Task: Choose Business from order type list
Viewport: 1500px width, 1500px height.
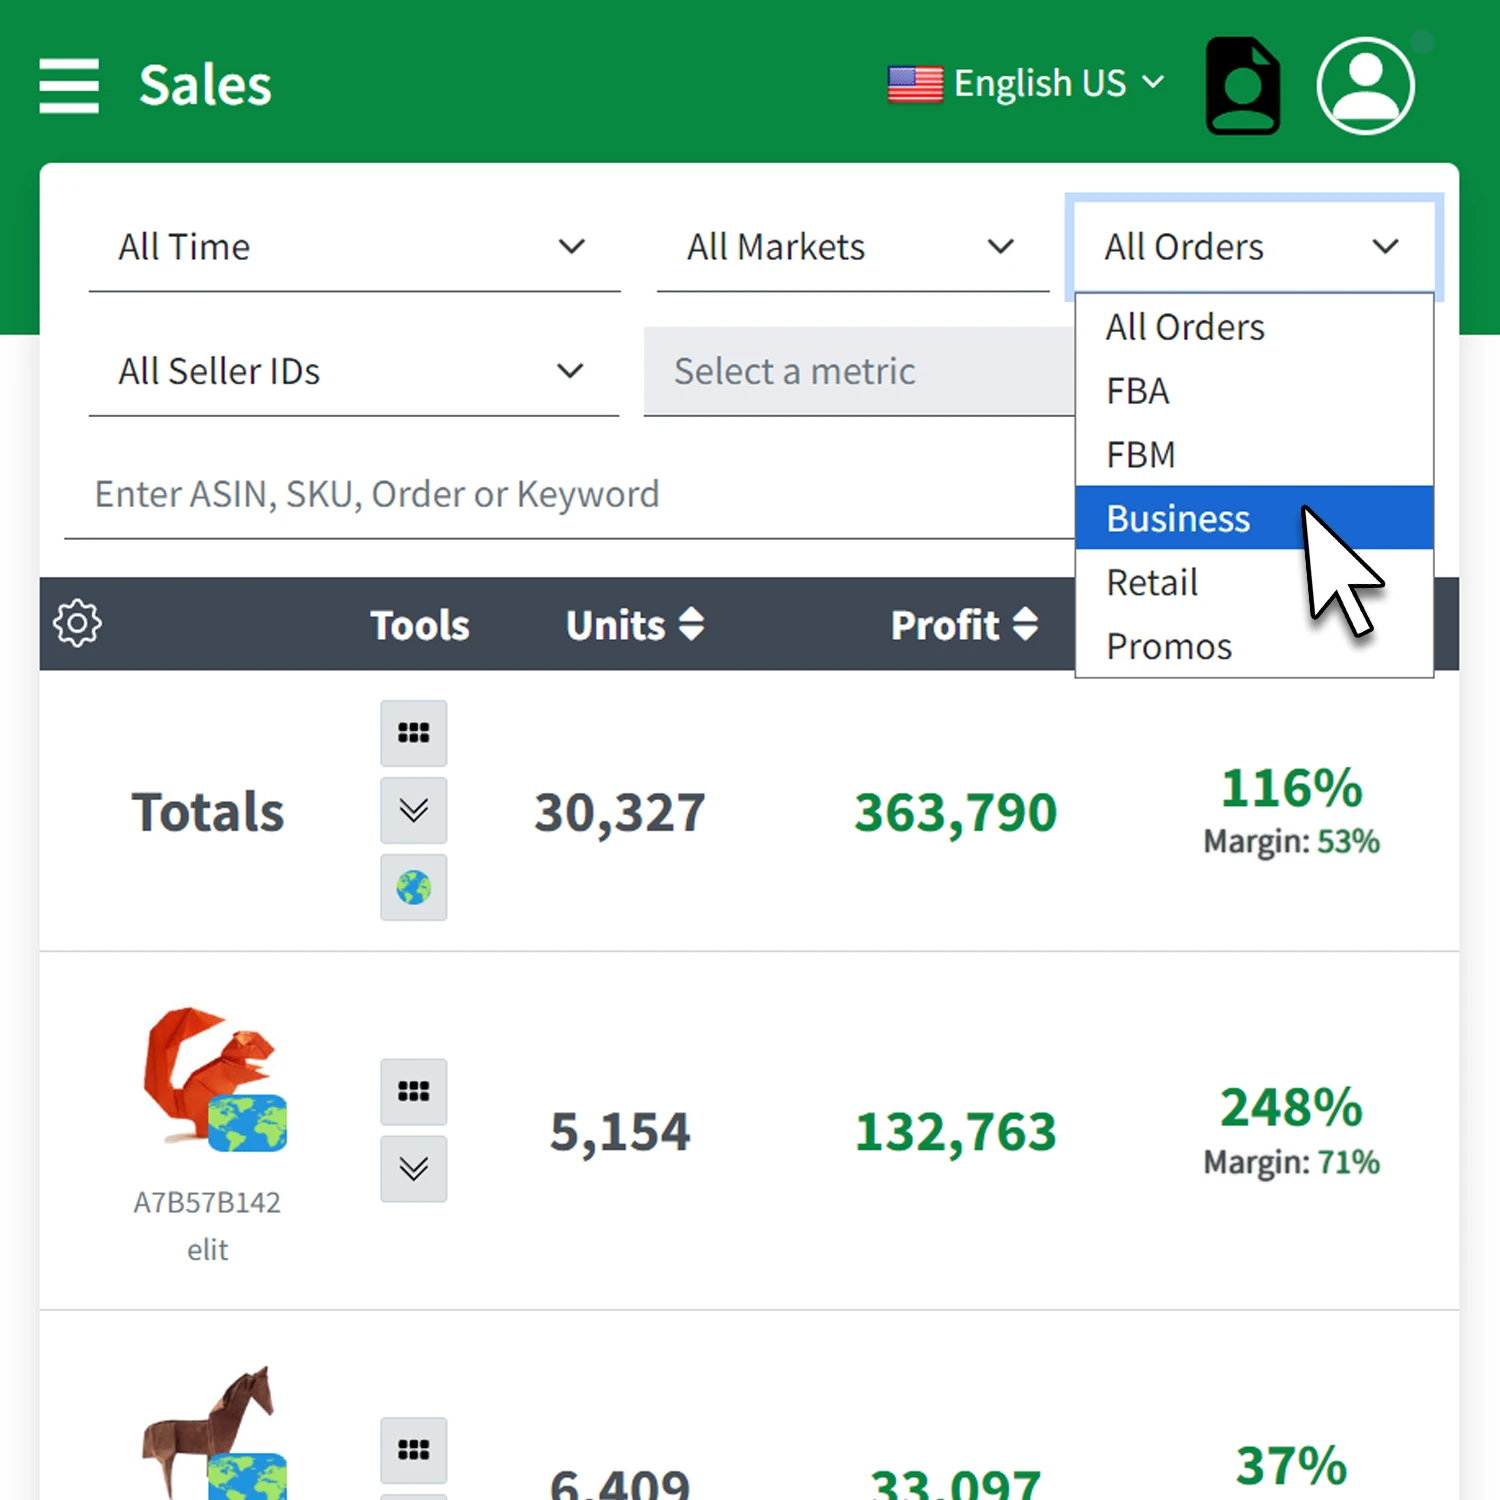Action: tap(1254, 518)
